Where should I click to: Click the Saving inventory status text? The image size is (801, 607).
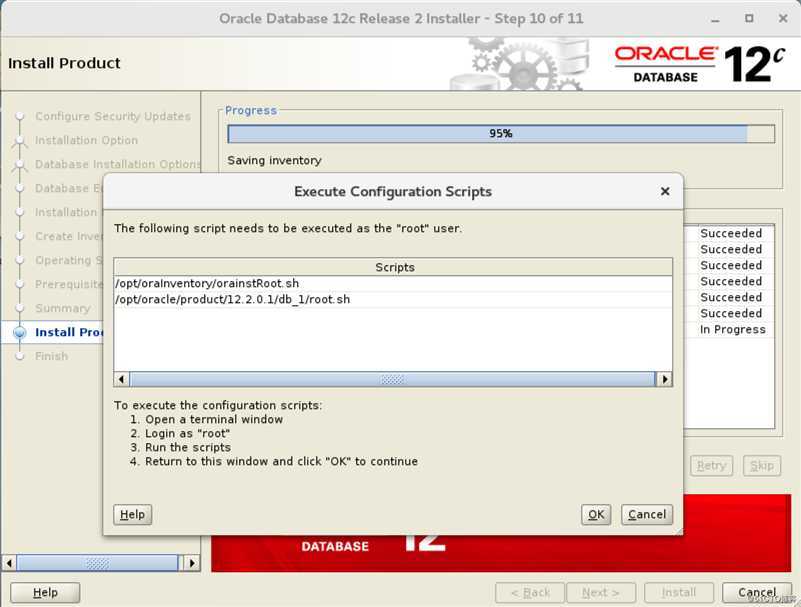click(274, 160)
